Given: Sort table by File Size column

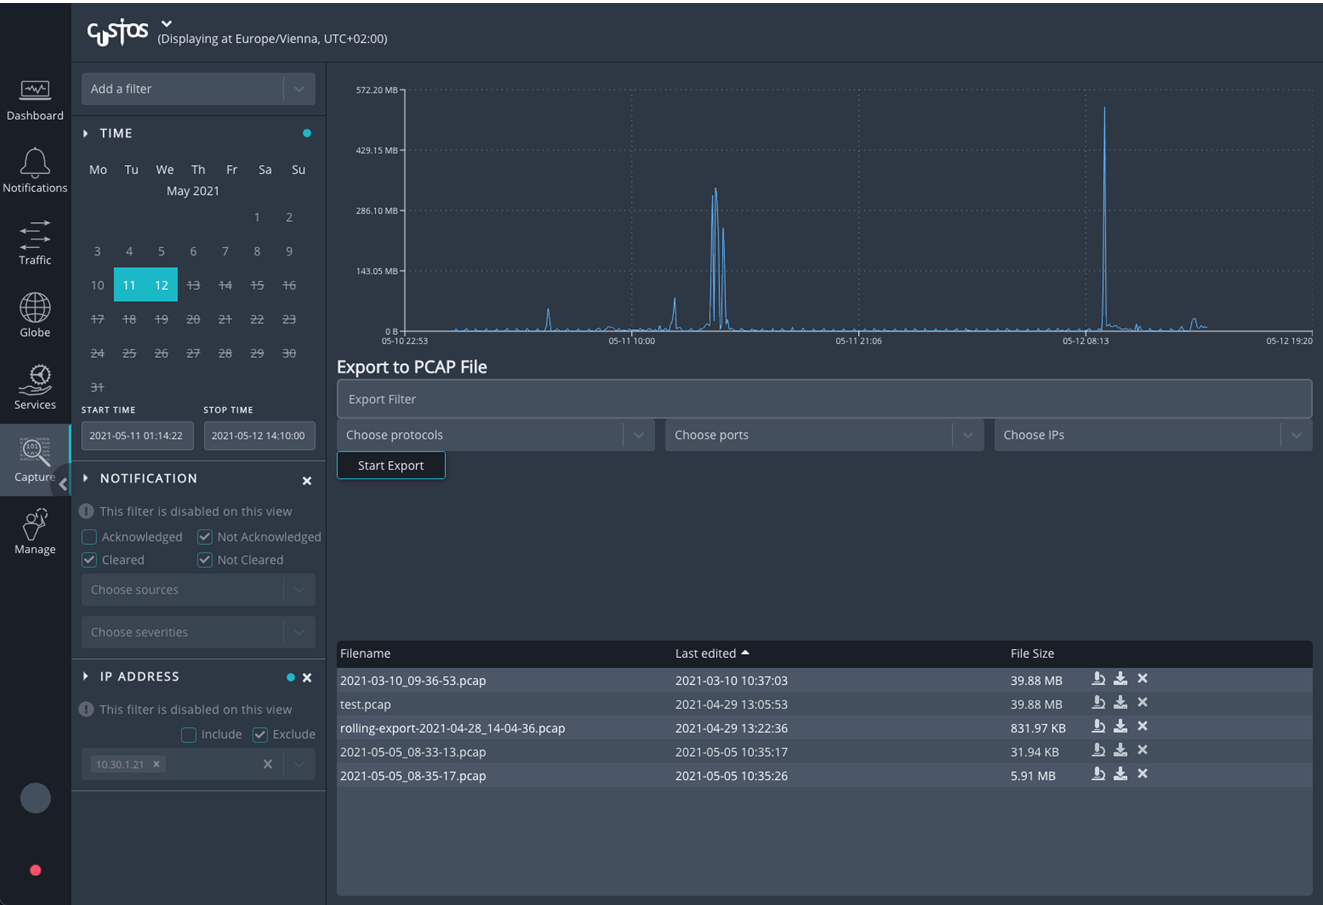Looking at the screenshot, I should [1032, 653].
